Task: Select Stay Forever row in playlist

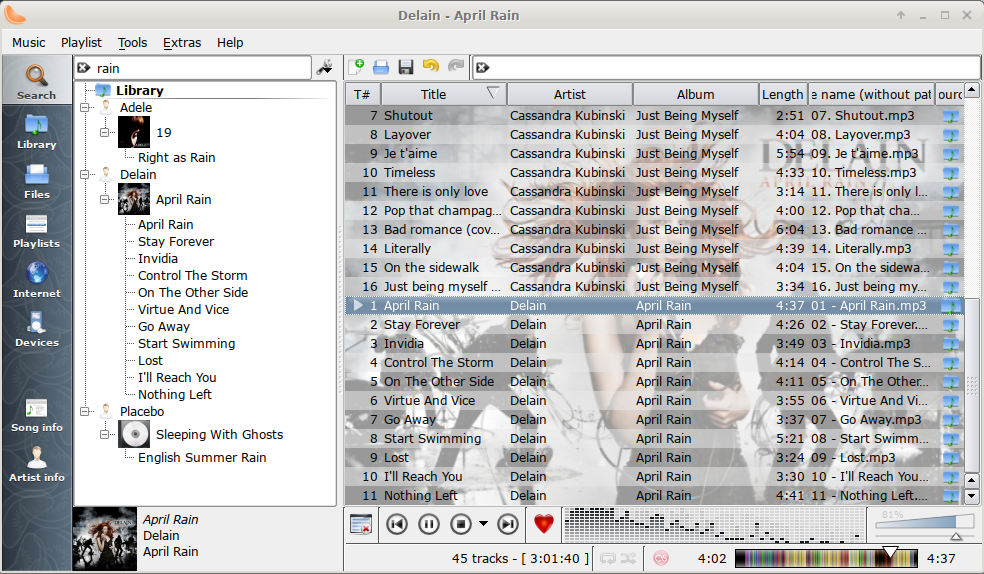Action: point(653,324)
